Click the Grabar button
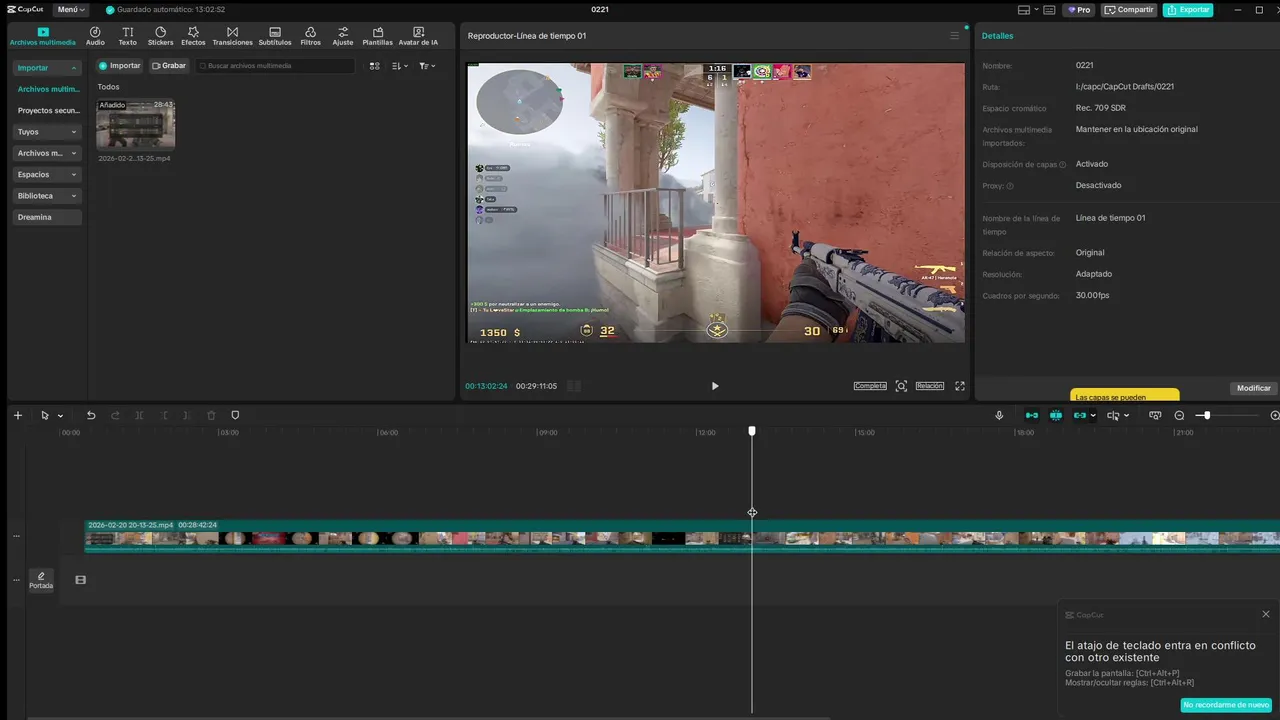Viewport: 1280px width, 720px height. pyautogui.click(x=169, y=66)
